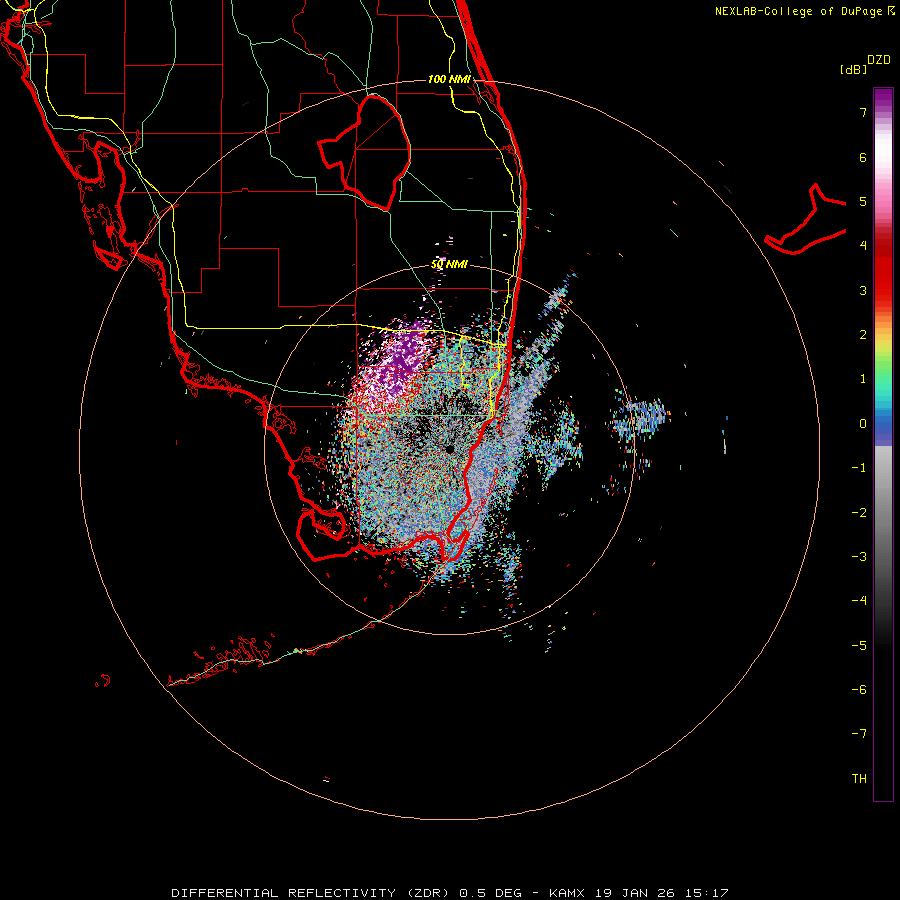This screenshot has width=900, height=900.
Task: Click the DZD color scale title
Action: [879, 60]
